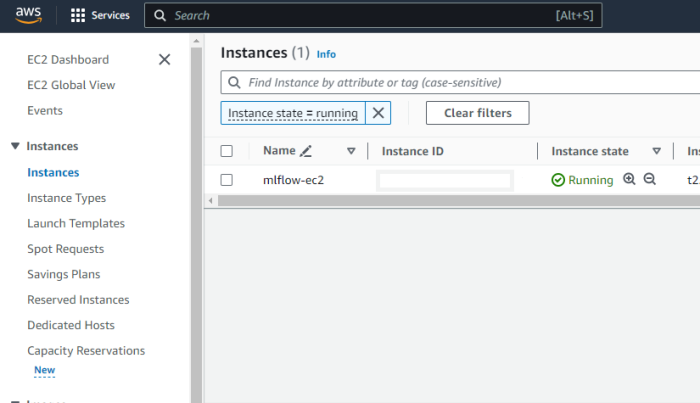700x403 pixels.
Task: Open EC2 Global View
Action: click(x=71, y=85)
